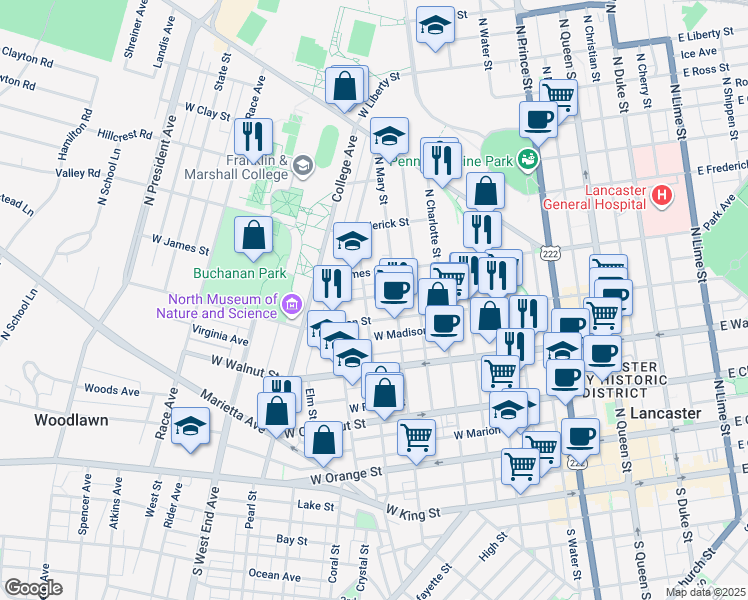The width and height of the screenshot is (748, 600).
Task: Click the Ocean Ave label
Action: [x=275, y=575]
